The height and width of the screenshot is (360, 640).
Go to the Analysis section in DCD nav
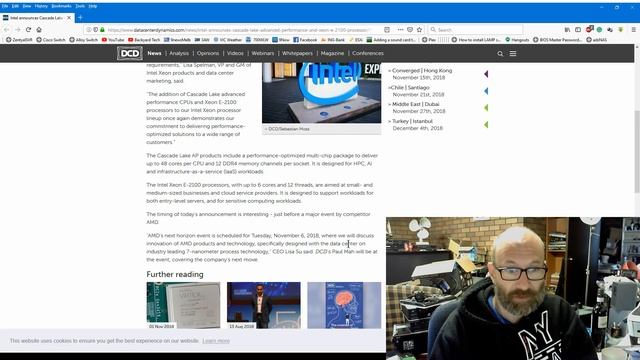(x=179, y=53)
